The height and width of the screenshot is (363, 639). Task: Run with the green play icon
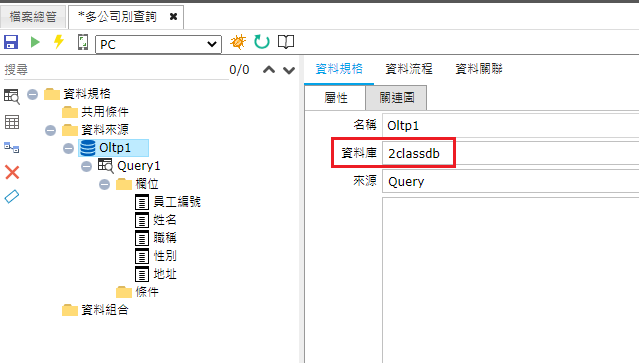click(35, 42)
